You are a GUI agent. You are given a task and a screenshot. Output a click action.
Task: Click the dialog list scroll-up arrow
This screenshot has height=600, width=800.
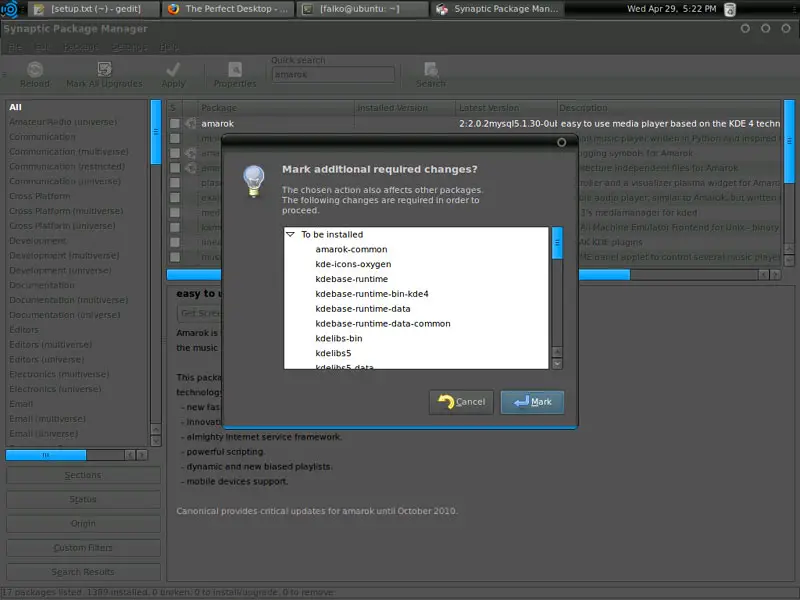pyautogui.click(x=557, y=352)
